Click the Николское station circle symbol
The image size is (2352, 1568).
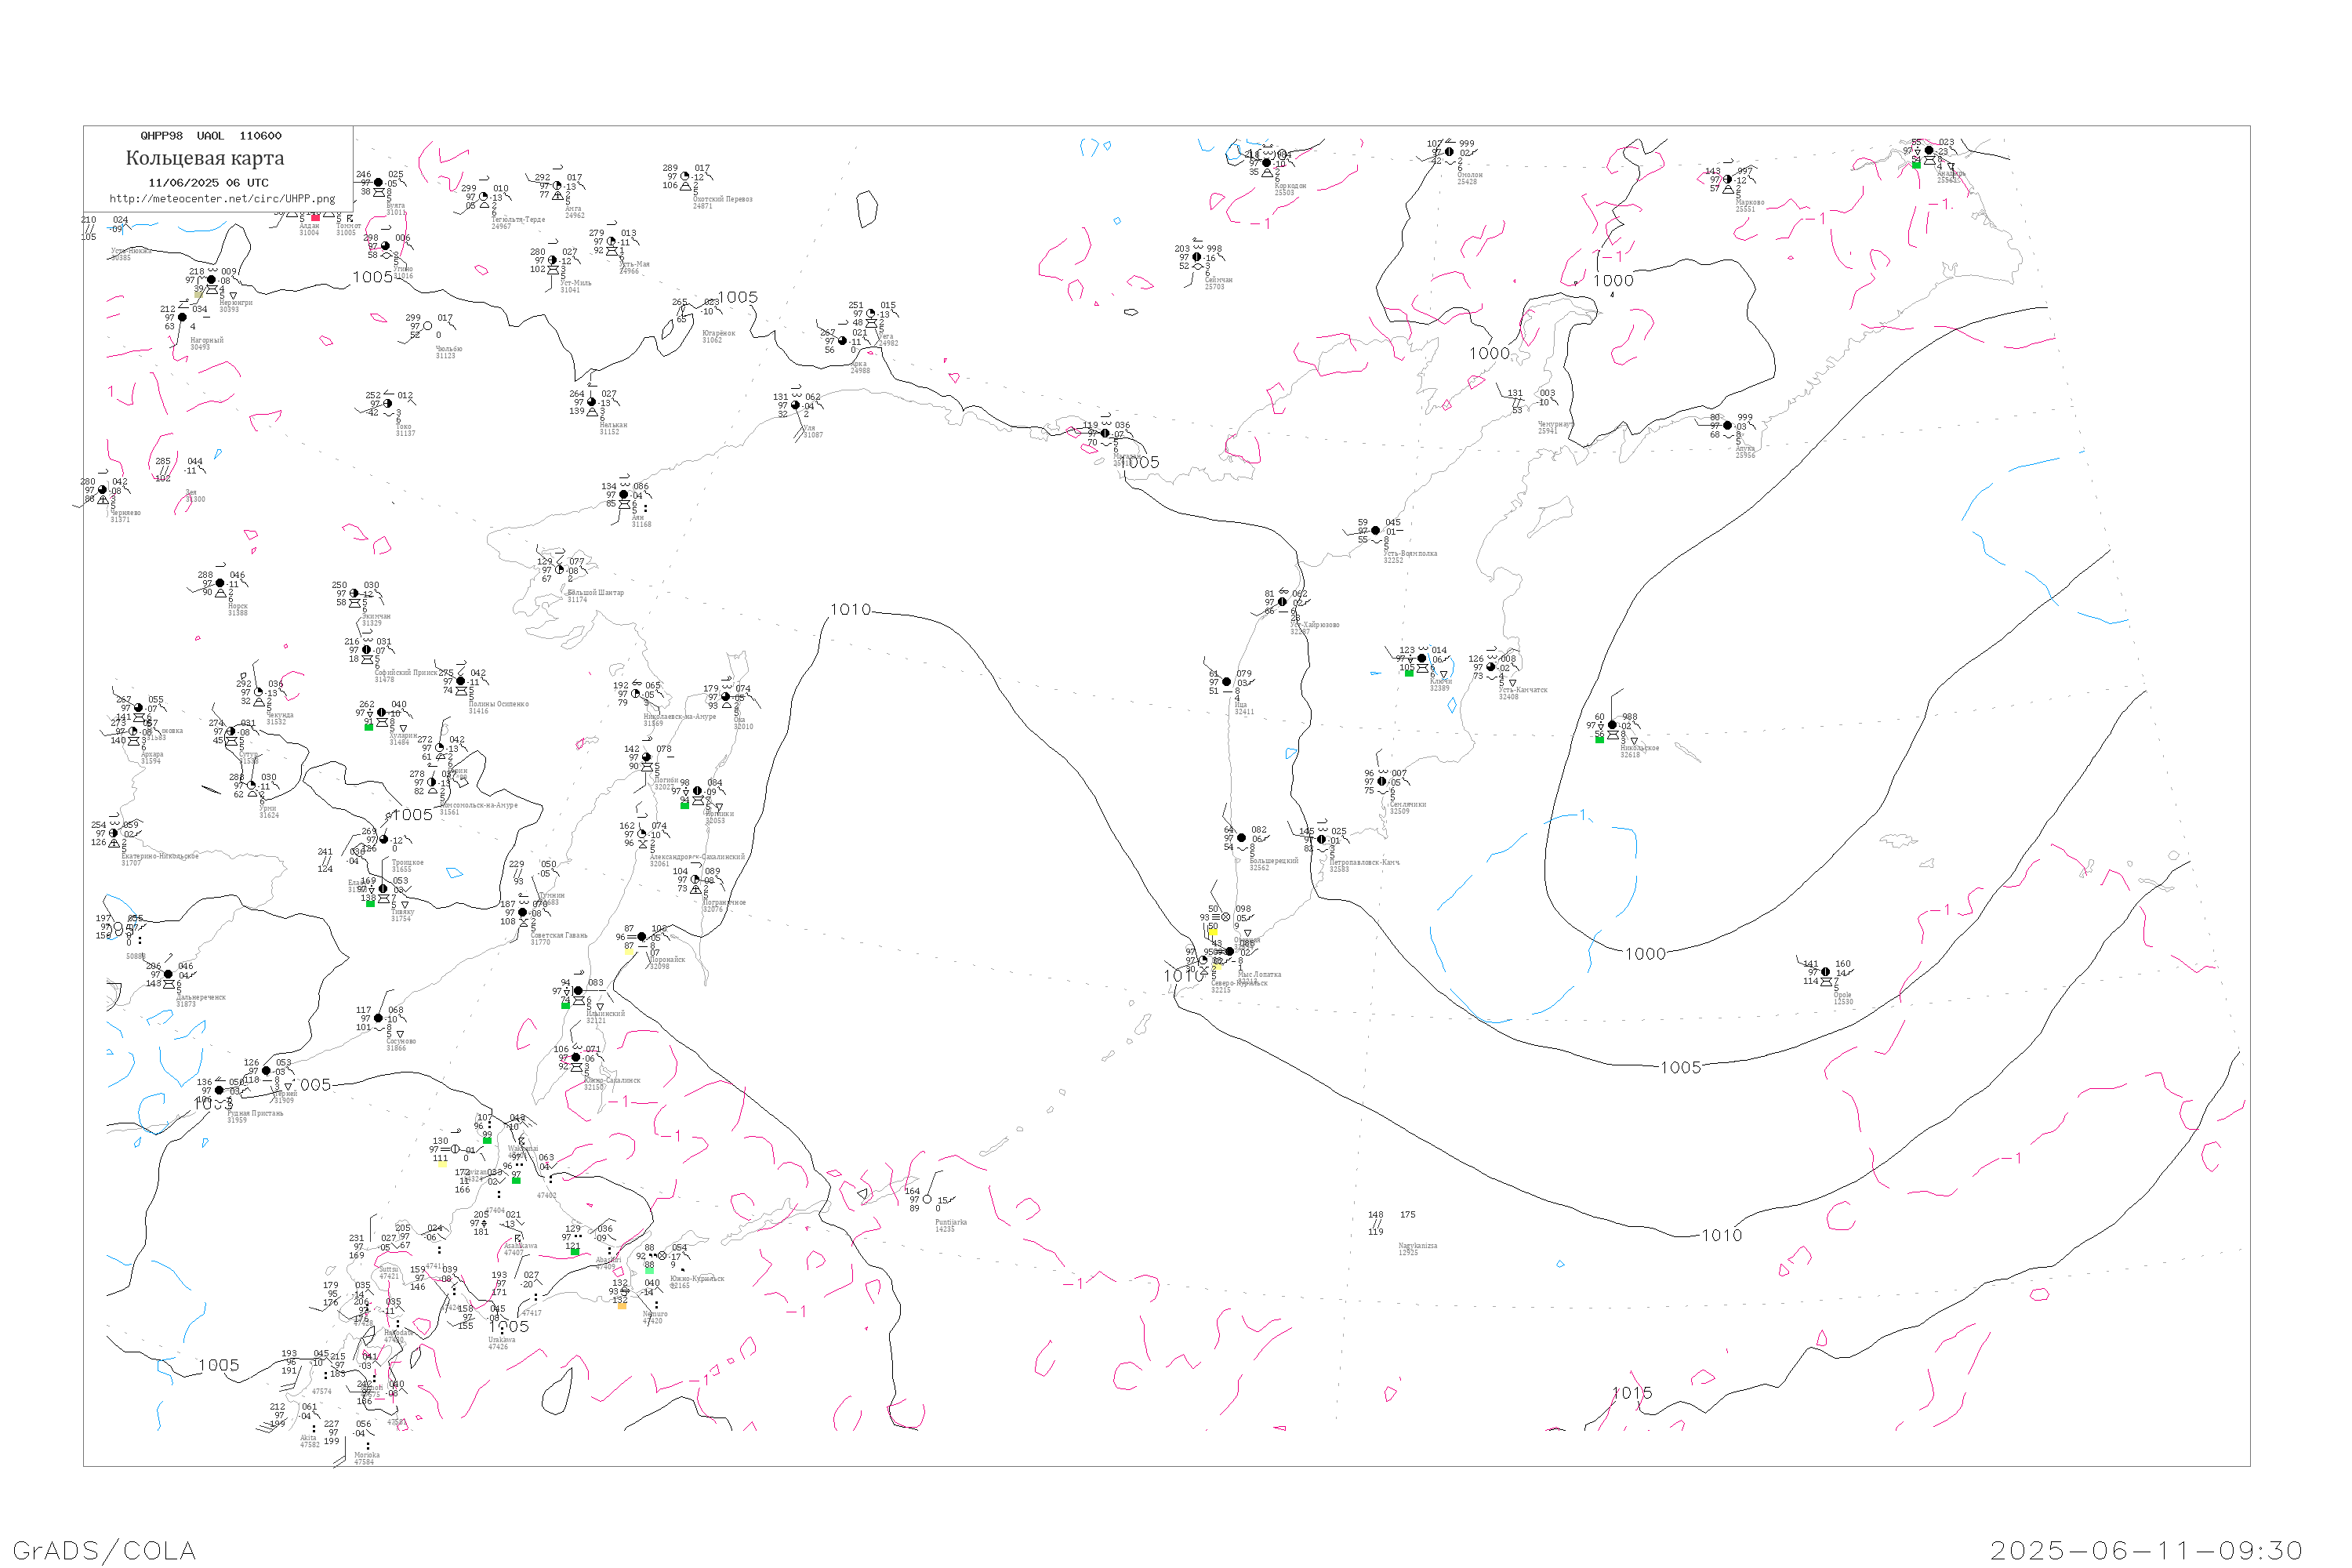click(x=1612, y=725)
